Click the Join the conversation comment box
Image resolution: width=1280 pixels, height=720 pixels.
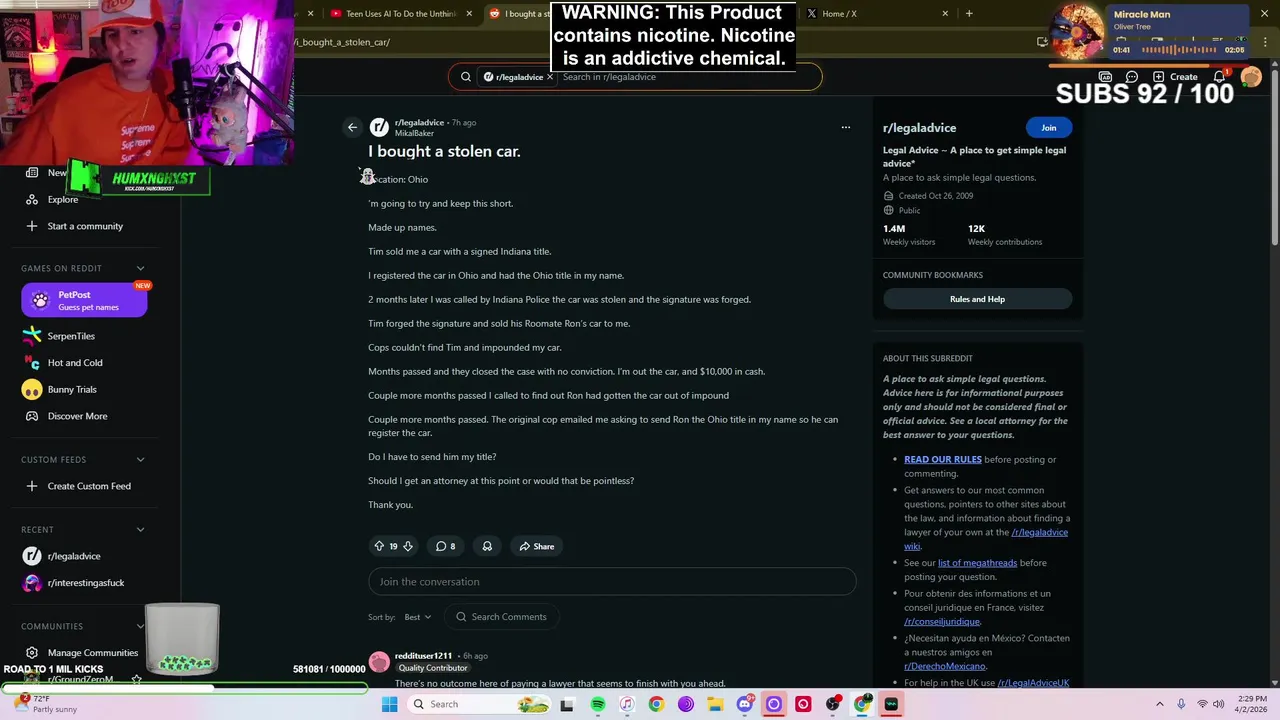coord(612,582)
